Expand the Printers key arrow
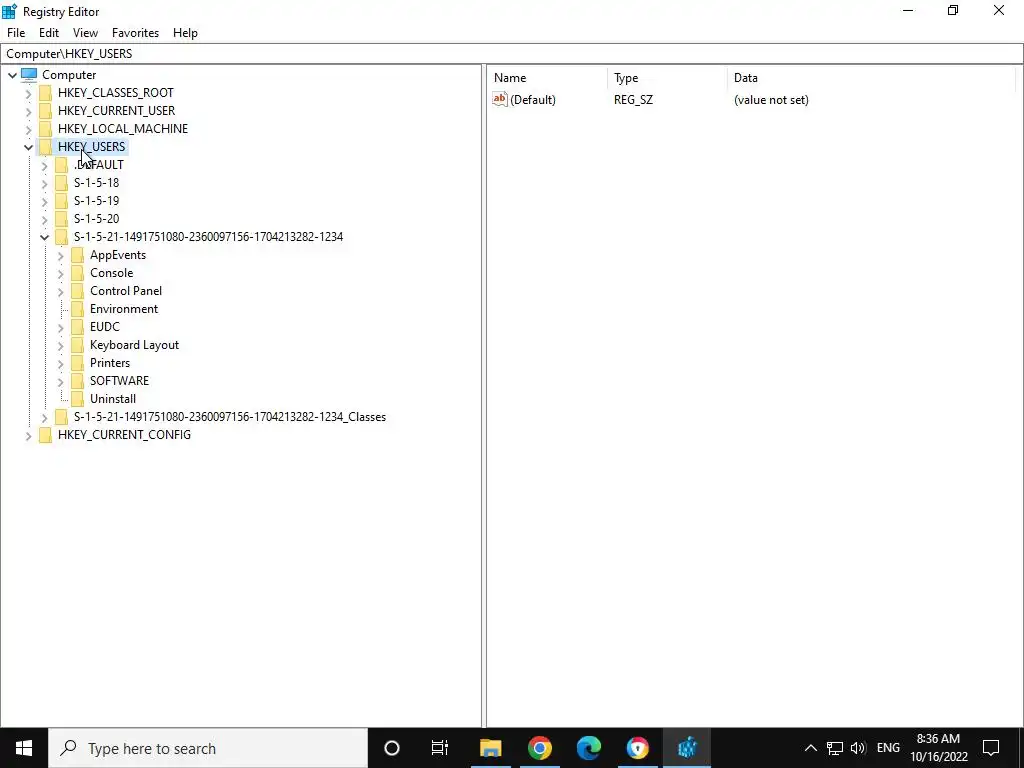 61,363
